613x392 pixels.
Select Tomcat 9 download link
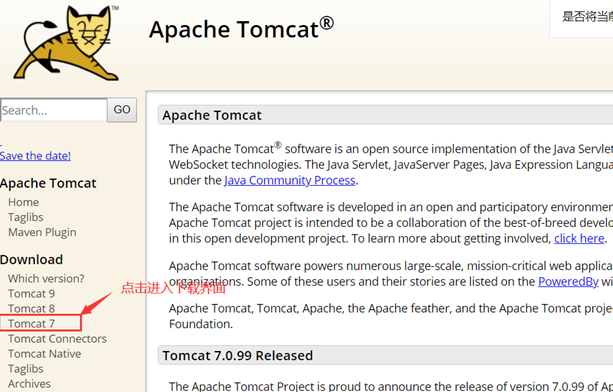click(x=31, y=294)
